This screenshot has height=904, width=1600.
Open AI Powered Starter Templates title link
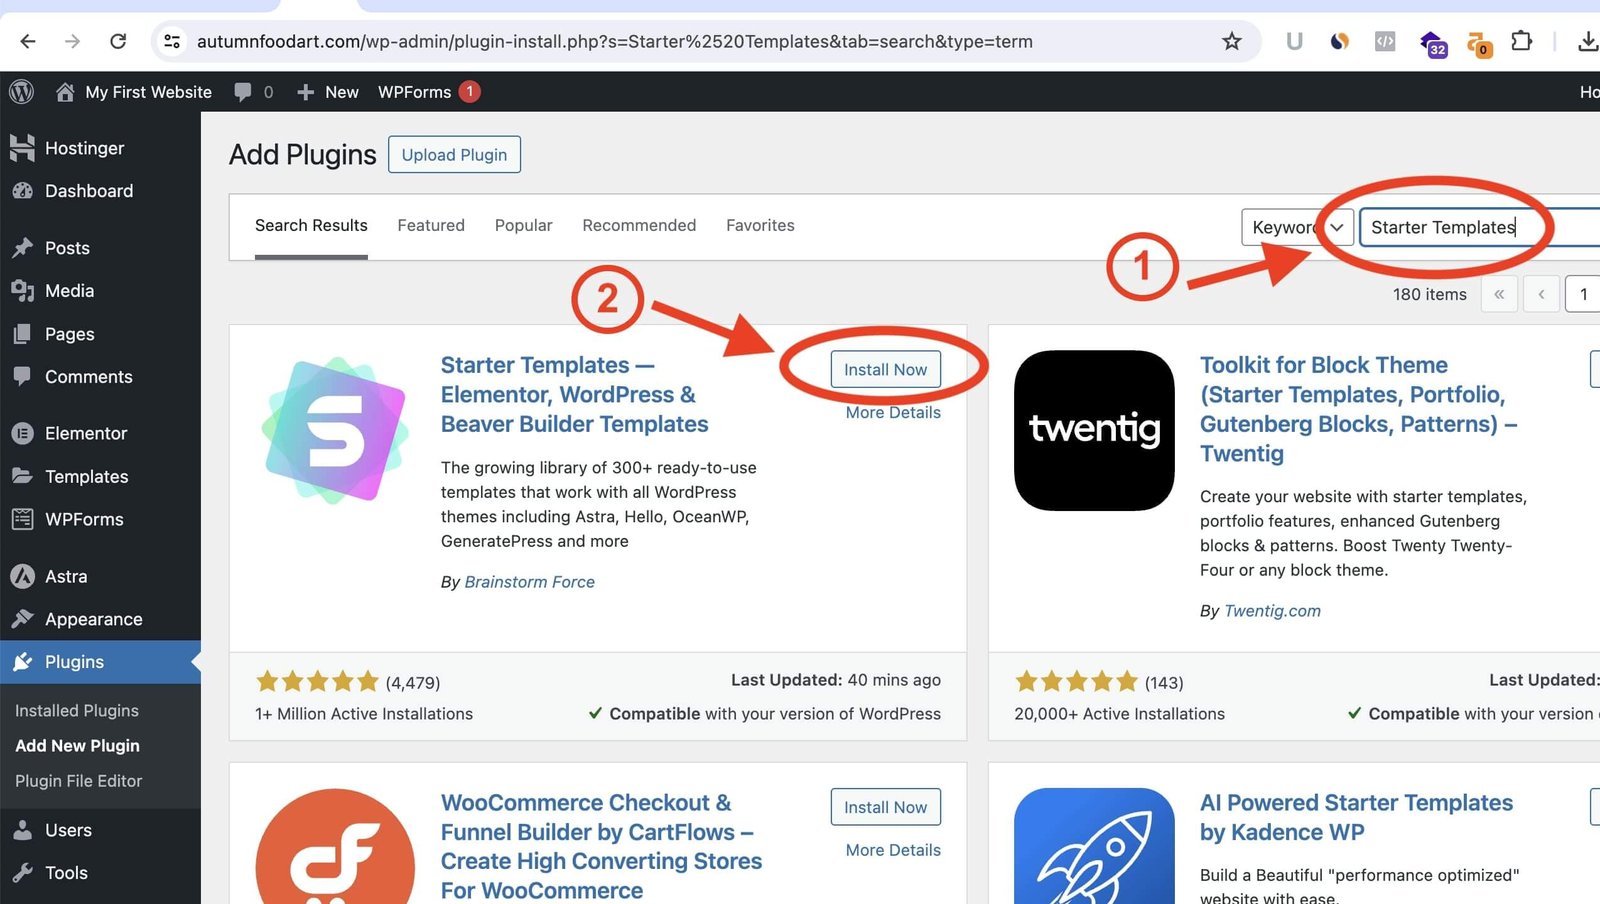[1356, 817]
